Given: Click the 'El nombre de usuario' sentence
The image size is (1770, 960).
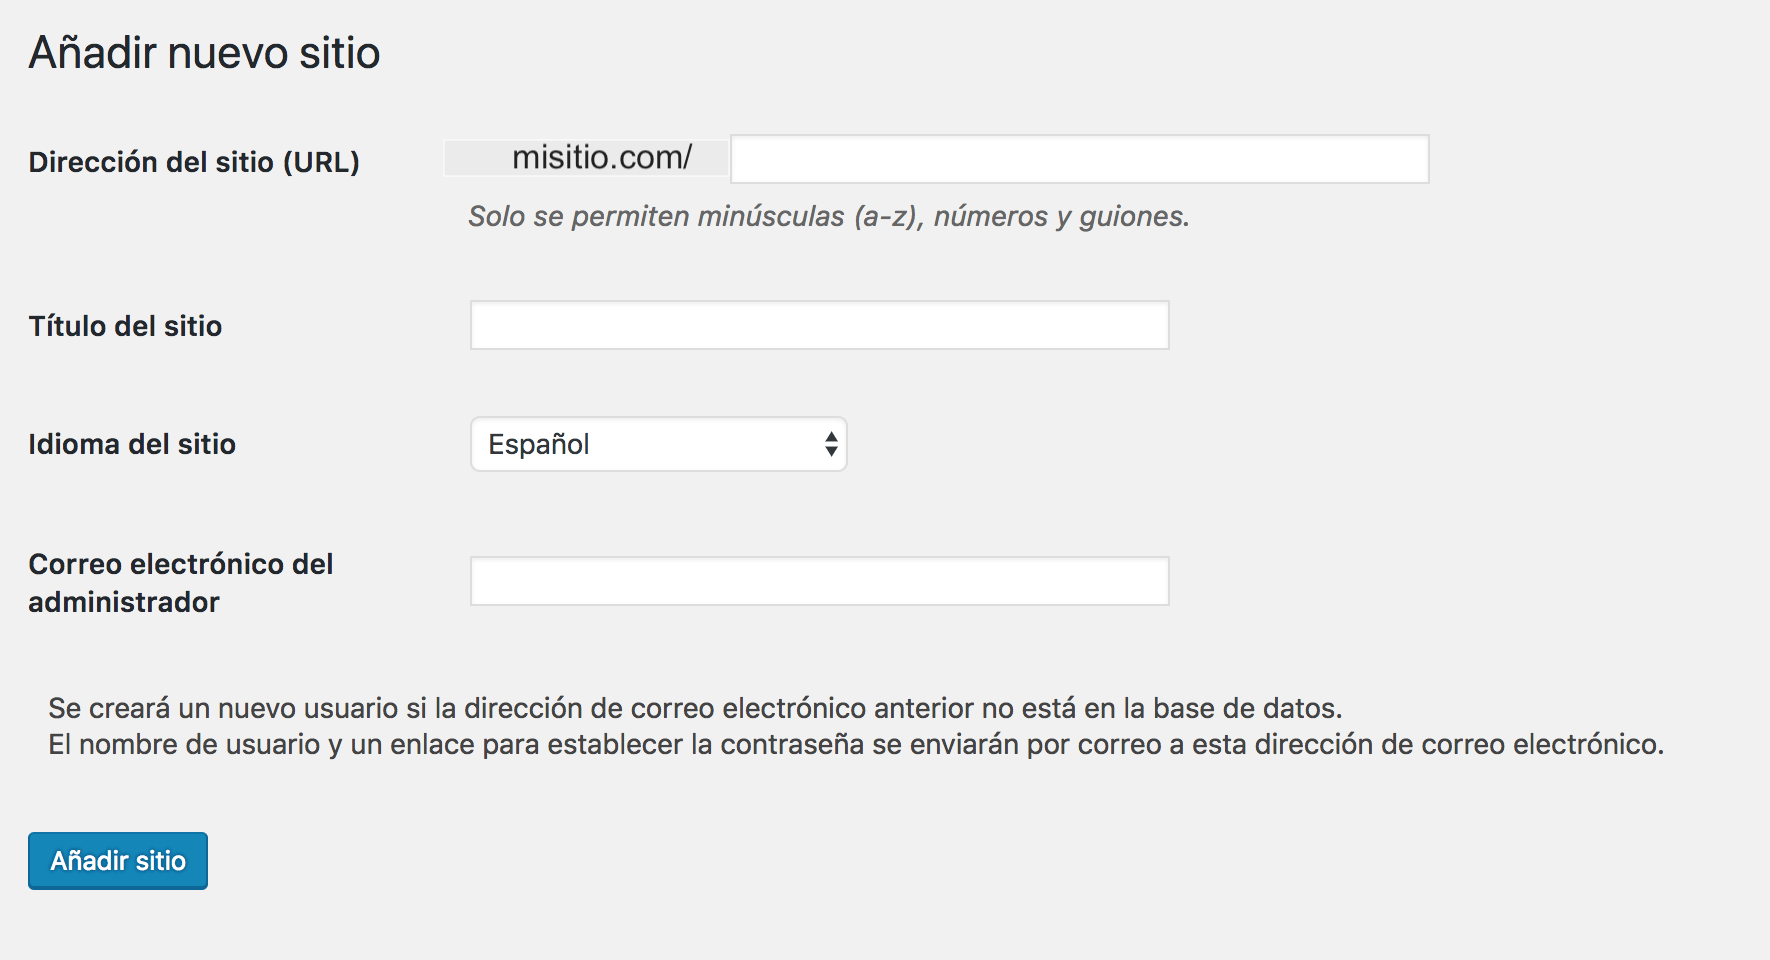Looking at the screenshot, I should coord(855,745).
